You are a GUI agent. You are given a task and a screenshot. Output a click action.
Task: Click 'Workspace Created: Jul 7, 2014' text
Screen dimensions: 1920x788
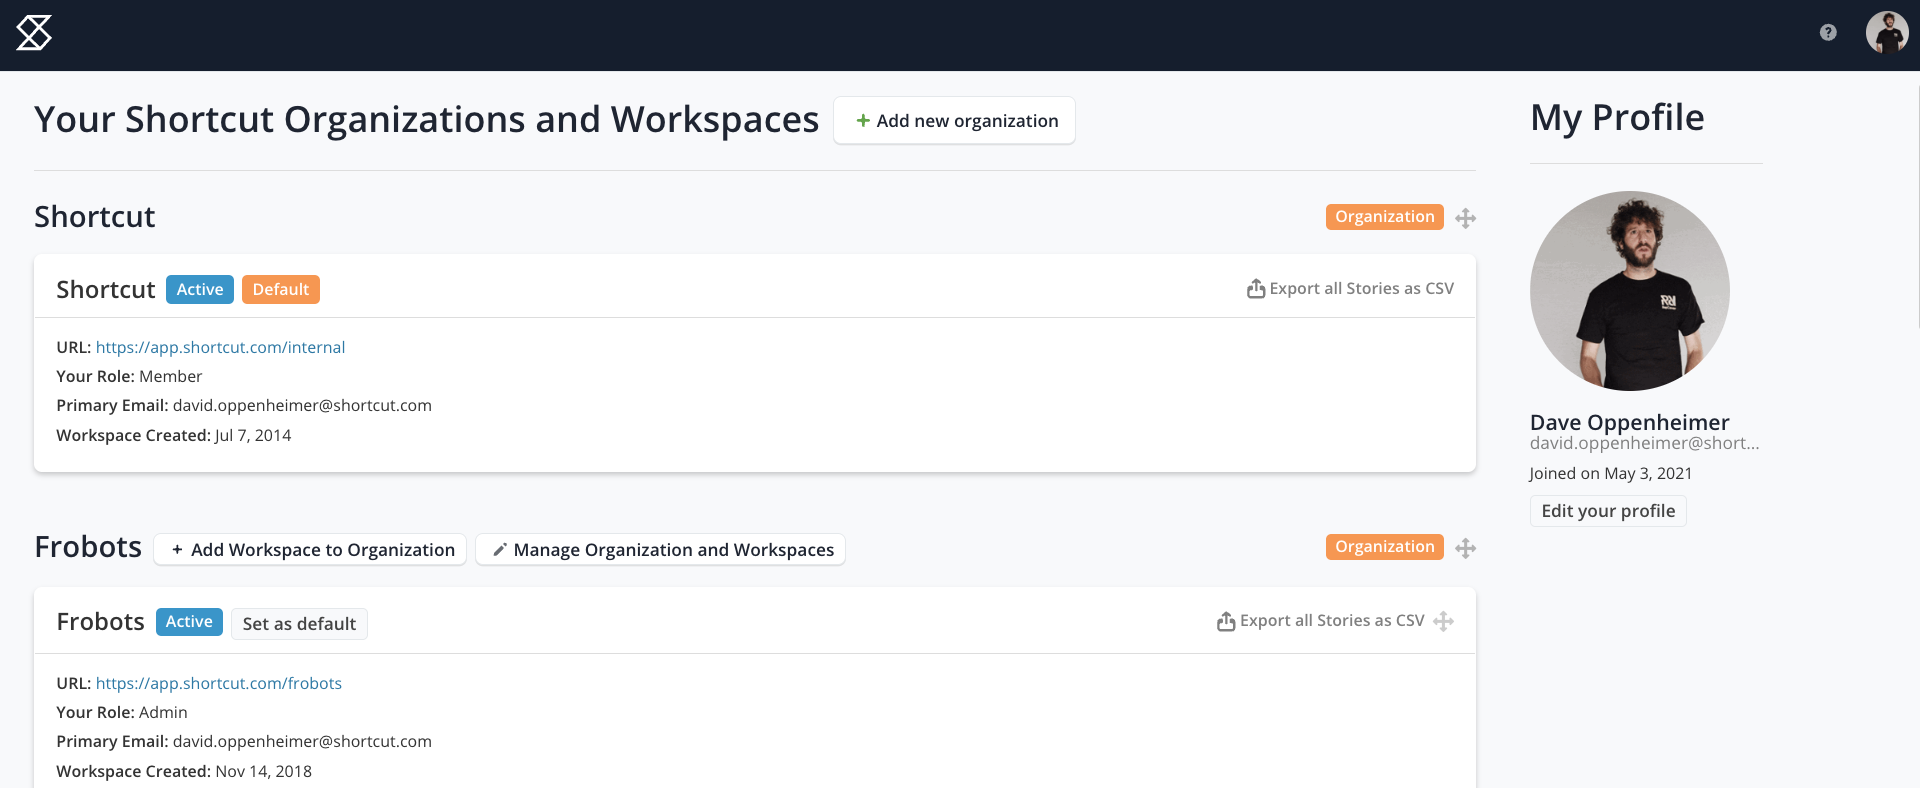click(174, 435)
